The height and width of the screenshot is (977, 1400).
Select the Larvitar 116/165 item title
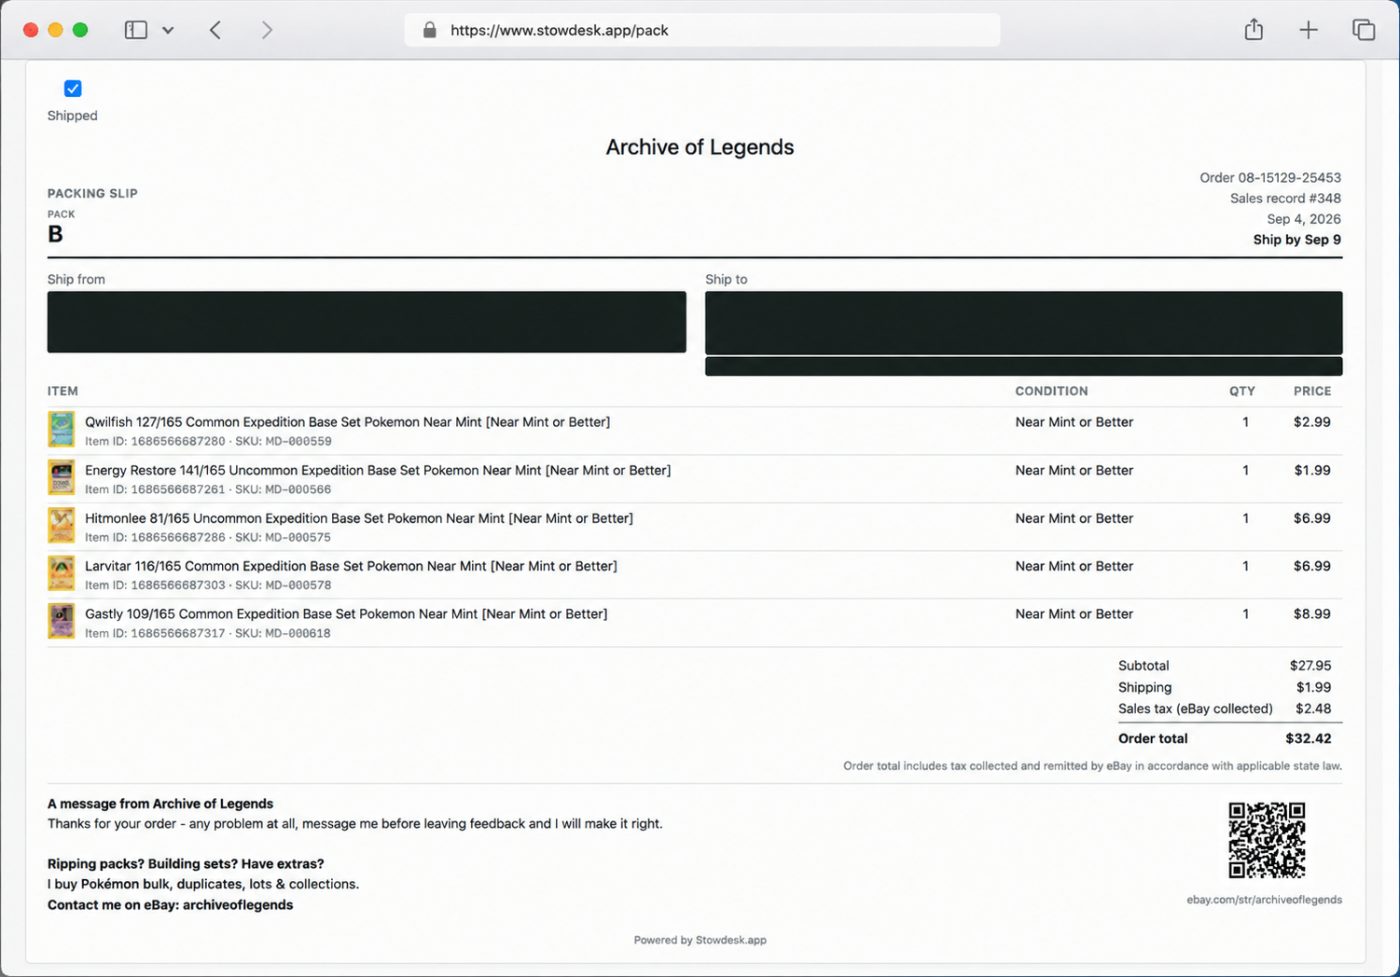coord(351,566)
